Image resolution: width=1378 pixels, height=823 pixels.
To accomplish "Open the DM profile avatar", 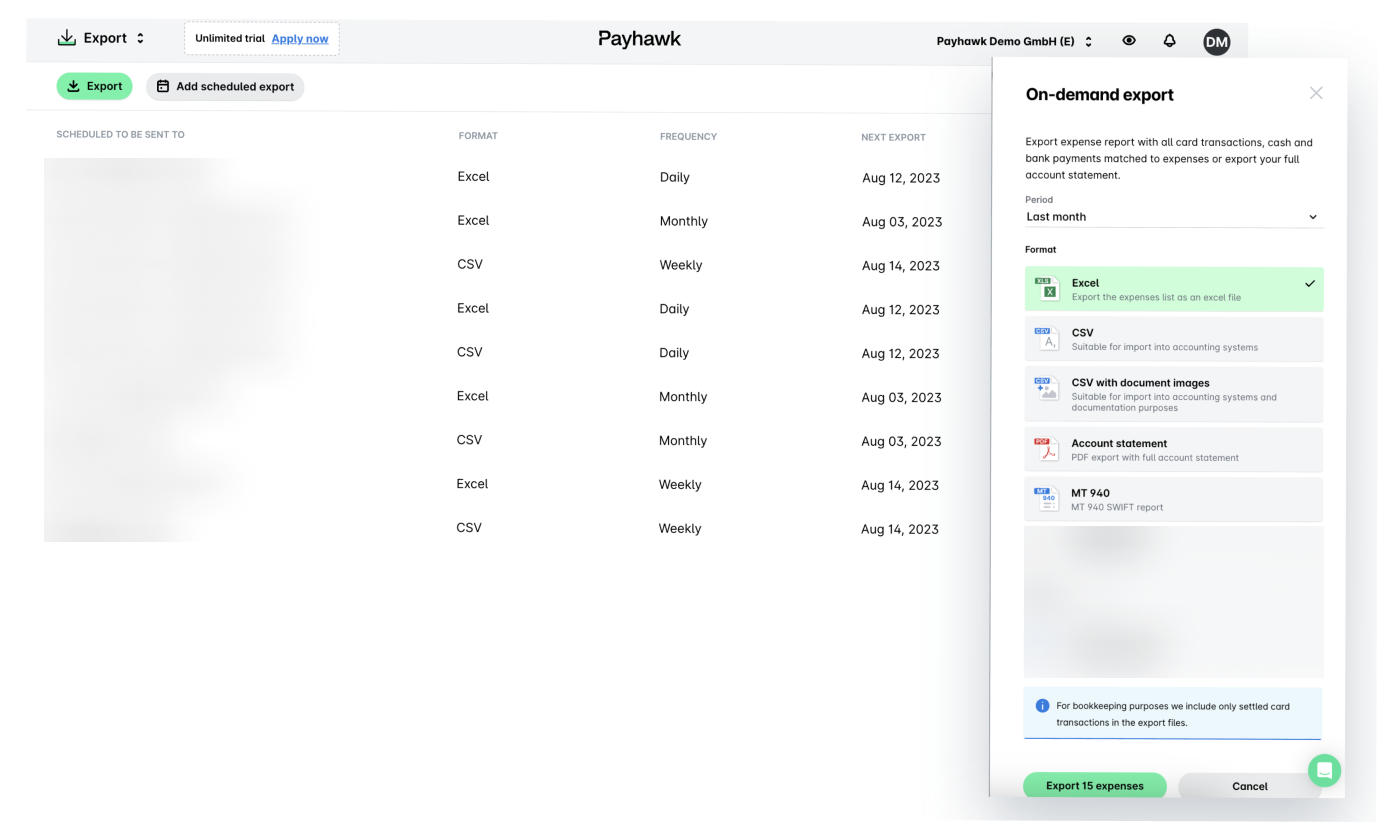I will pos(1217,41).
